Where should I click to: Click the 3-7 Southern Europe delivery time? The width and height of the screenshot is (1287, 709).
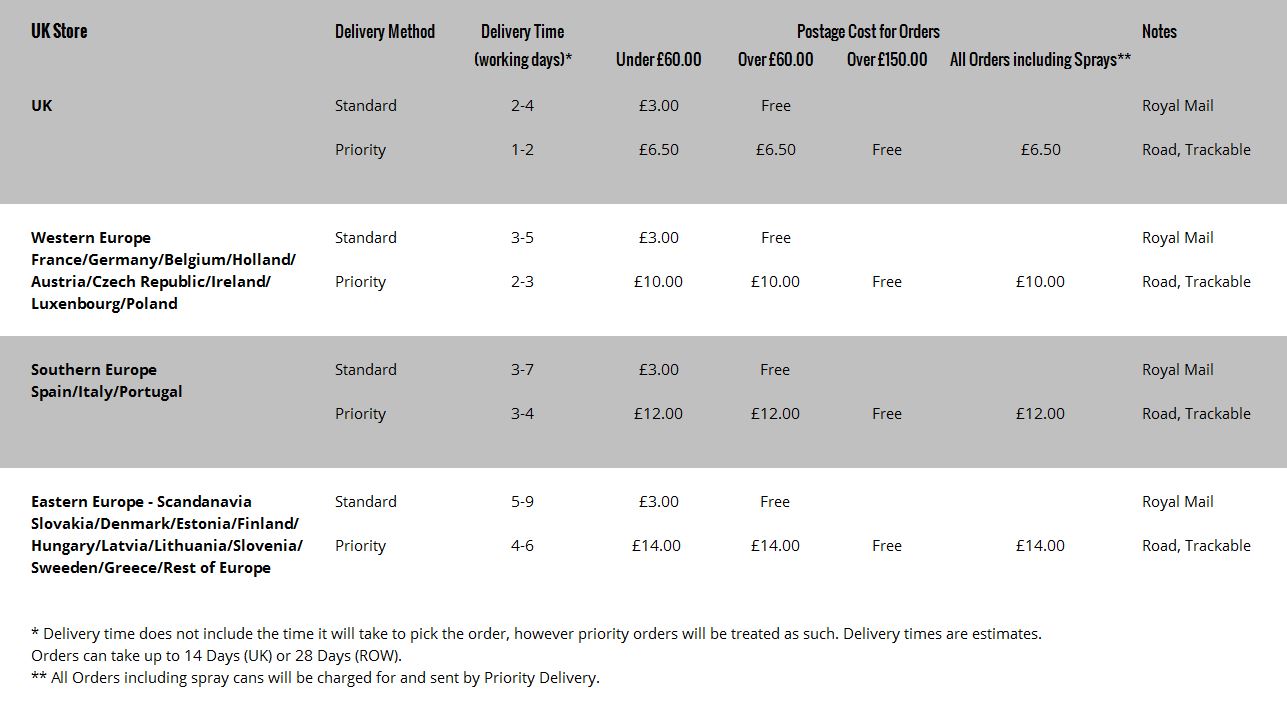click(x=522, y=369)
